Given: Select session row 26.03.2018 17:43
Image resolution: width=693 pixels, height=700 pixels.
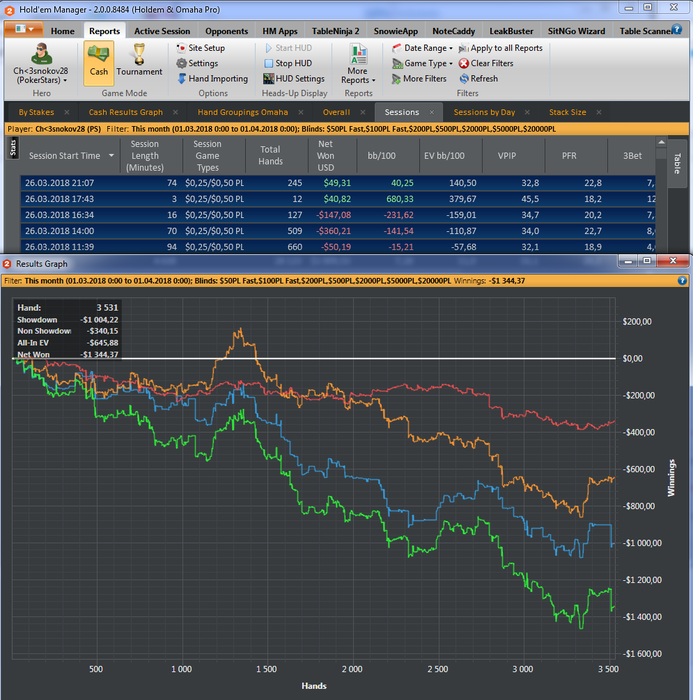Looking at the screenshot, I should coord(338,199).
